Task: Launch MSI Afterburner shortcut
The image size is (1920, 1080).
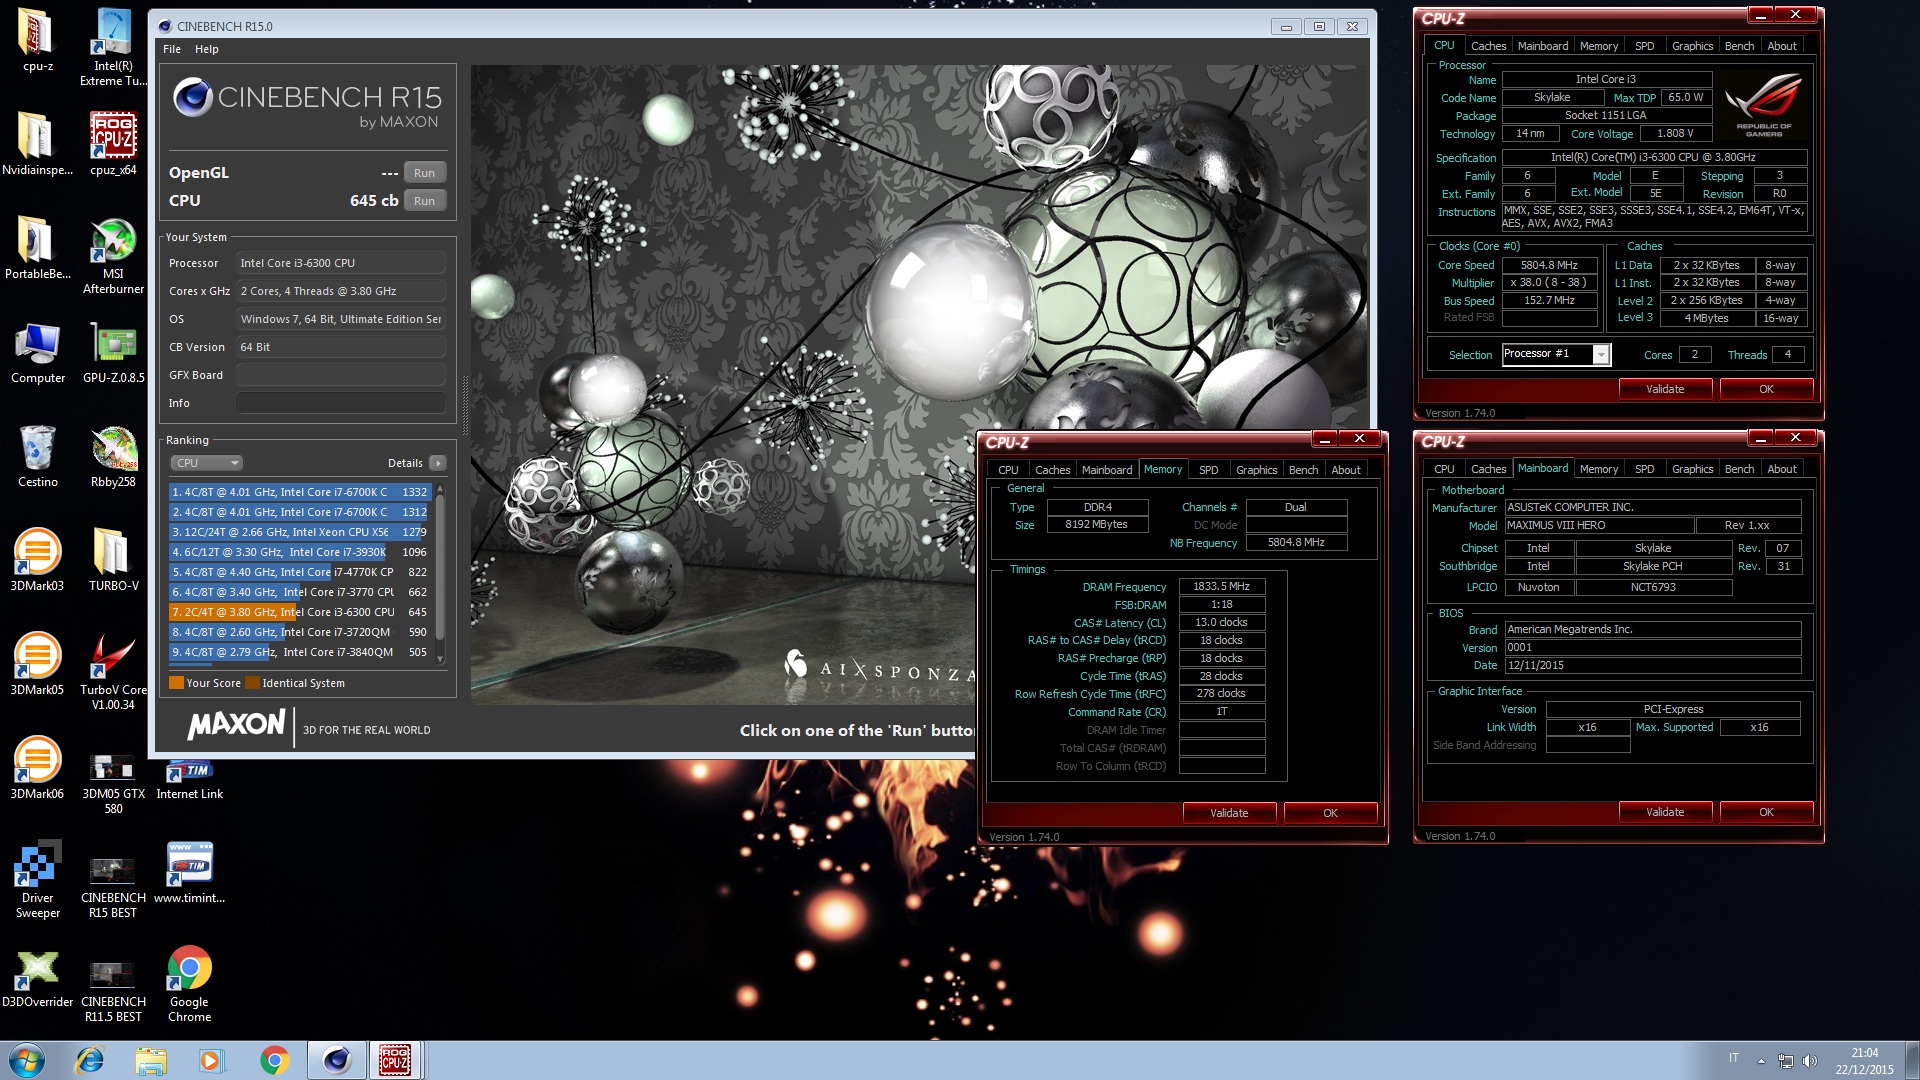Action: (x=113, y=255)
